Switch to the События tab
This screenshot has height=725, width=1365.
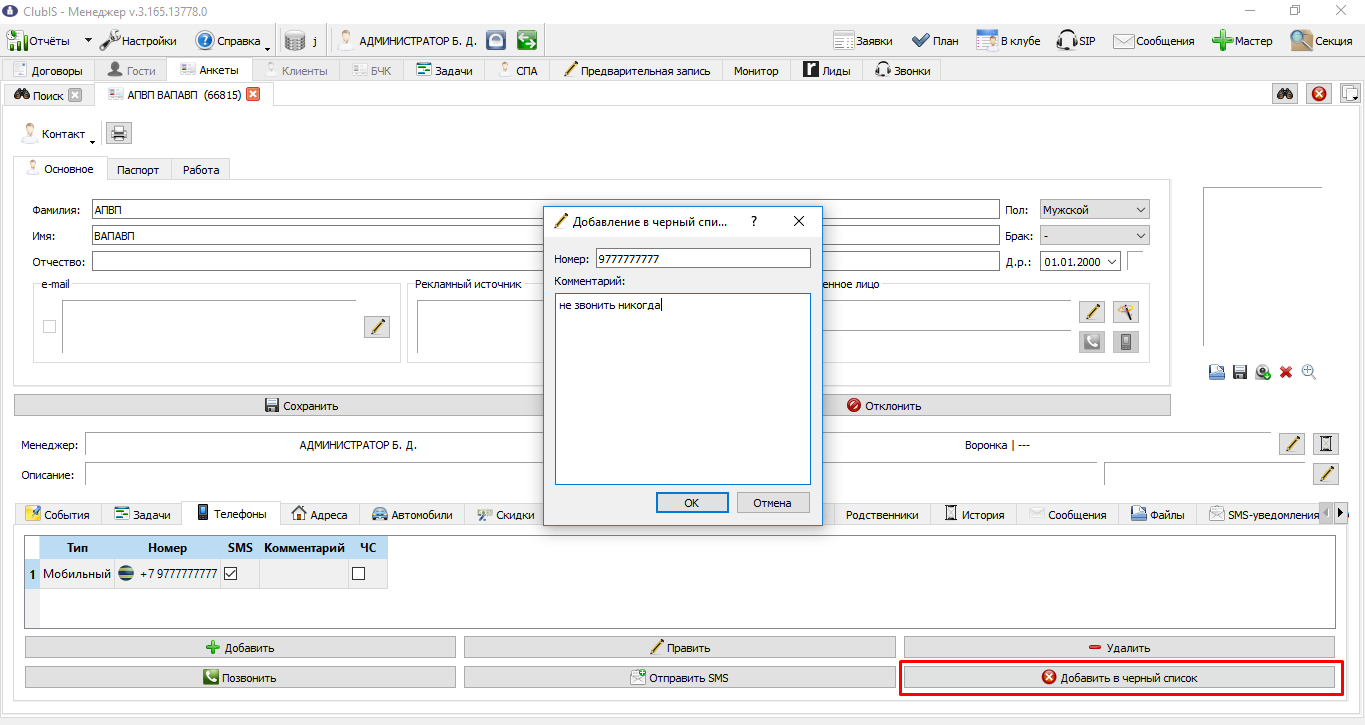59,514
